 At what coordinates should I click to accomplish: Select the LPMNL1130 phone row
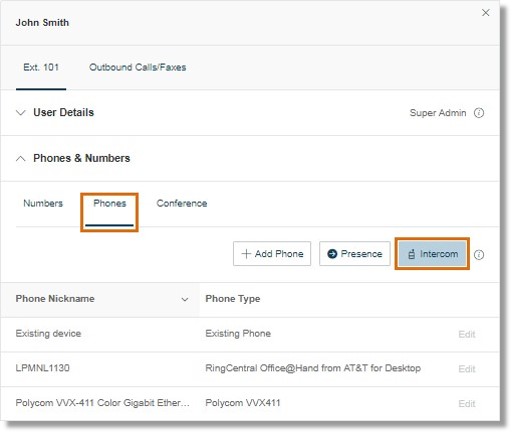[x=250, y=369]
